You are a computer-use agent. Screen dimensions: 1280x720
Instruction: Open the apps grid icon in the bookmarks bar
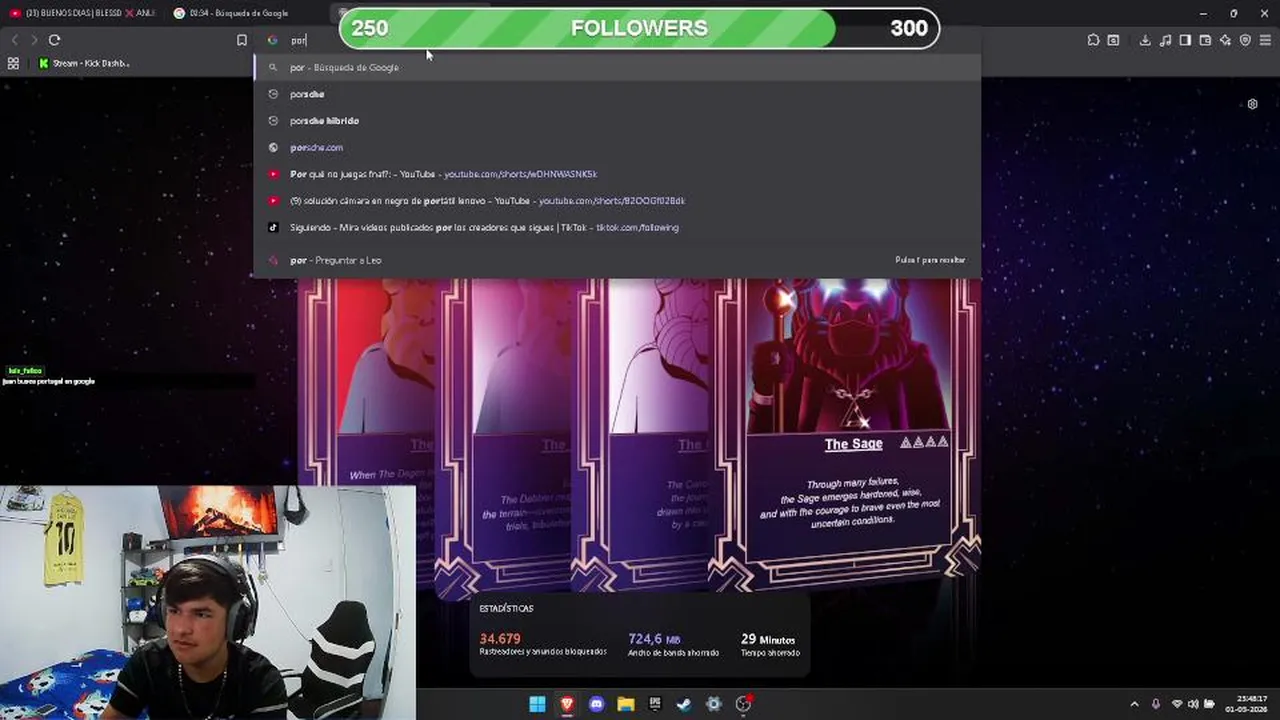13,63
